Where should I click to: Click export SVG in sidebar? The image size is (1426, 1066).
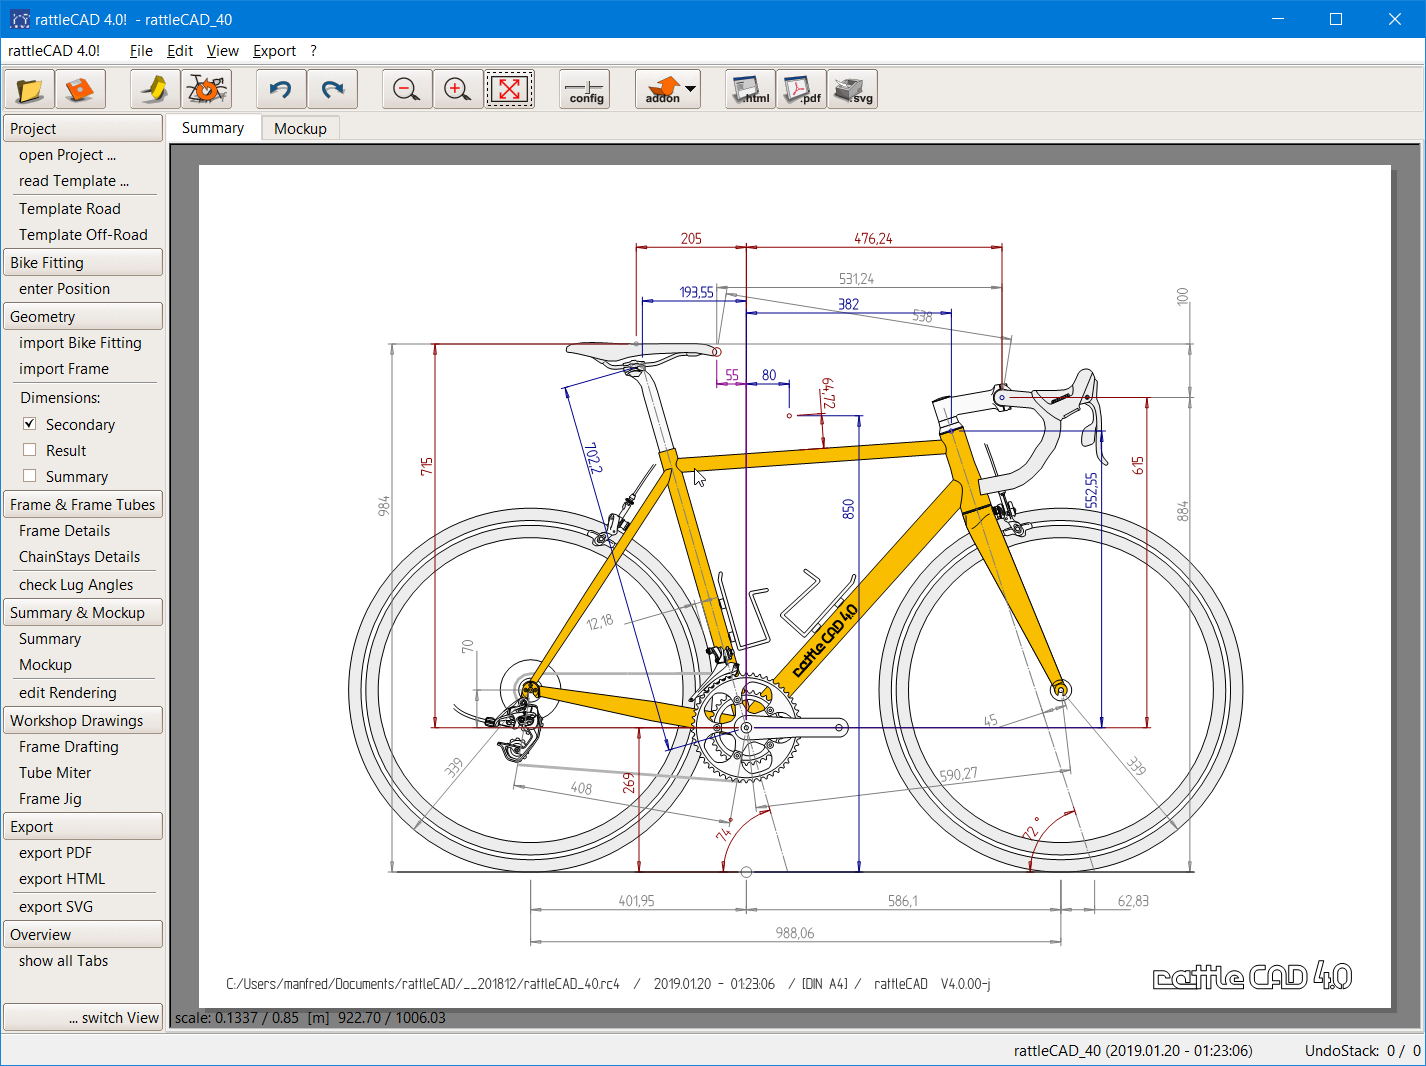56,907
